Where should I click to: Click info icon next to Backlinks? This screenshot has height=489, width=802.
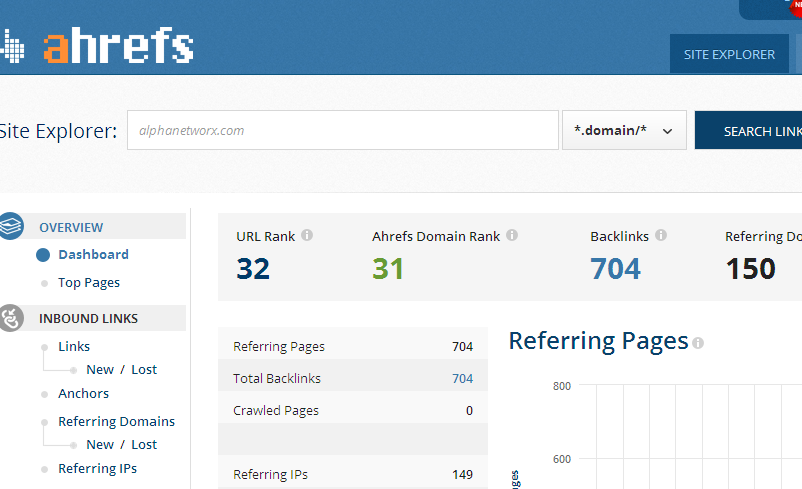click(661, 235)
